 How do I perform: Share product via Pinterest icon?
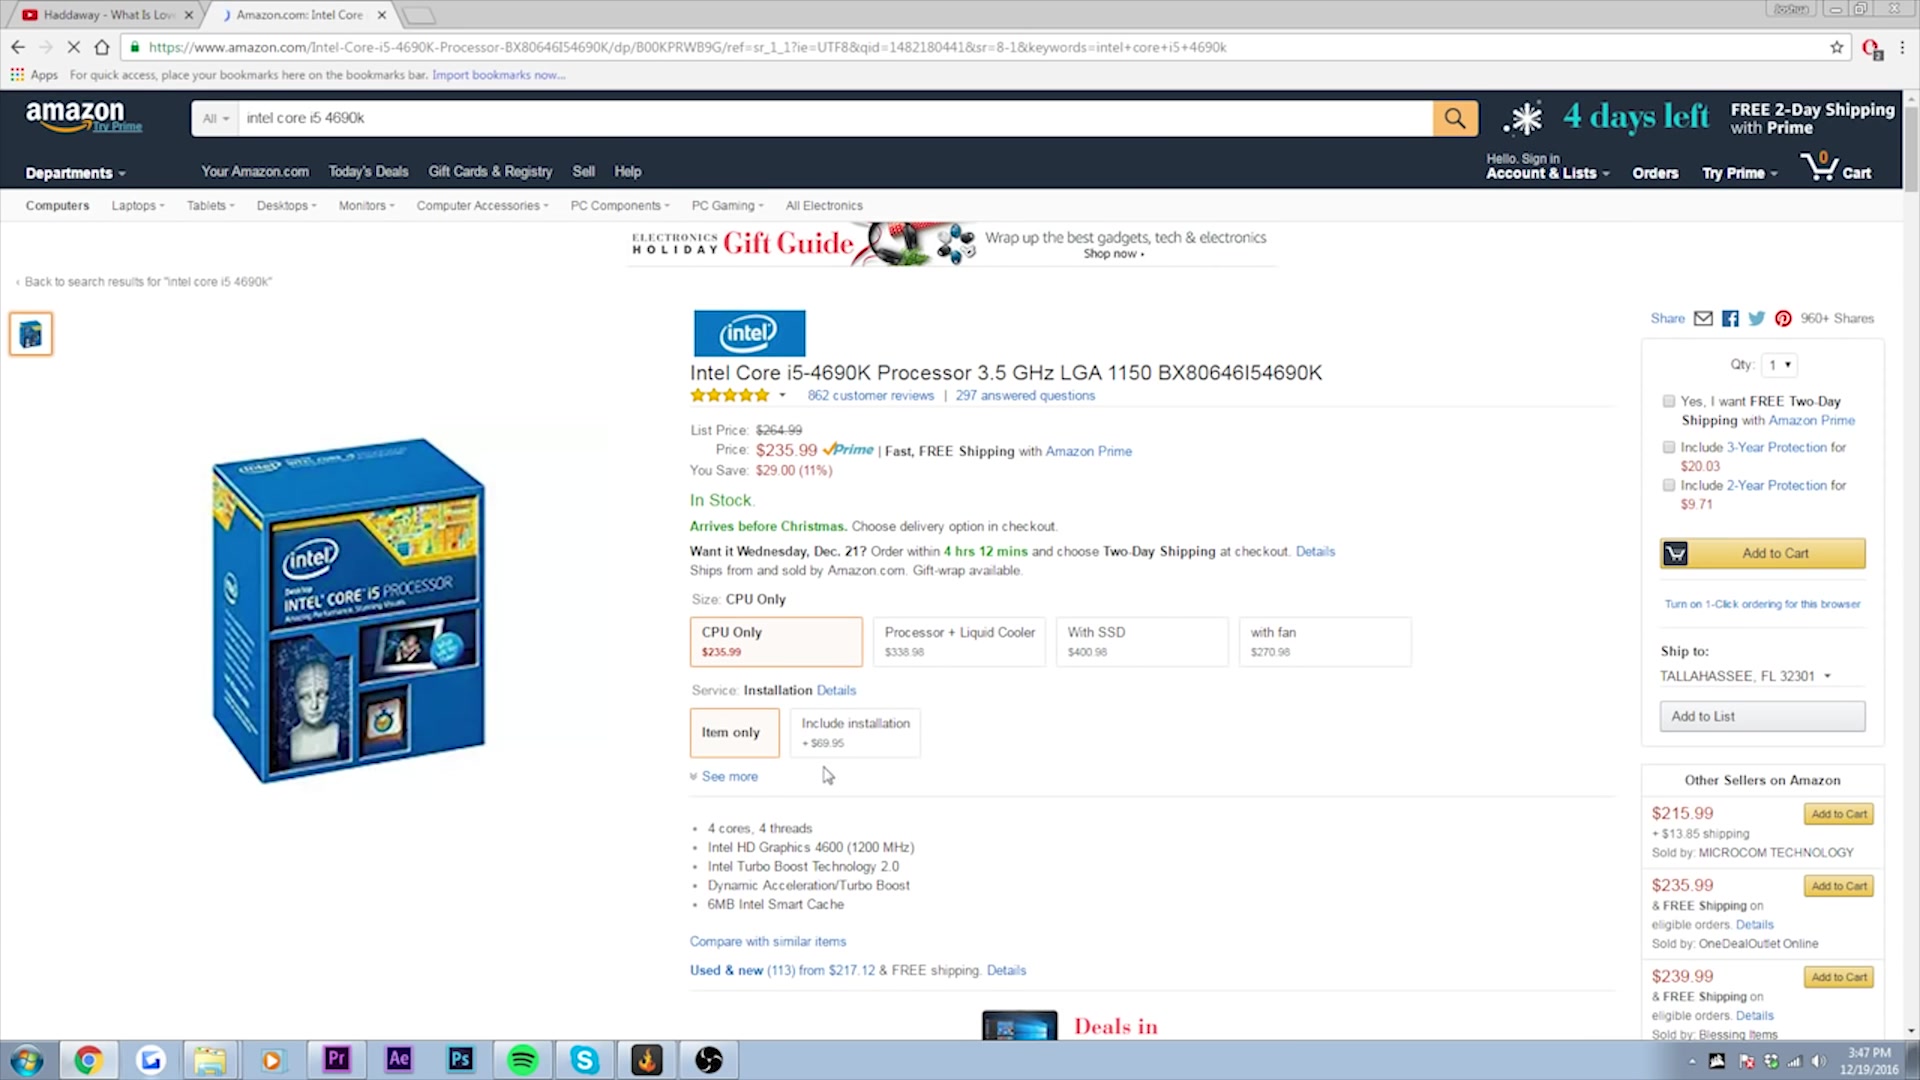click(x=1783, y=318)
